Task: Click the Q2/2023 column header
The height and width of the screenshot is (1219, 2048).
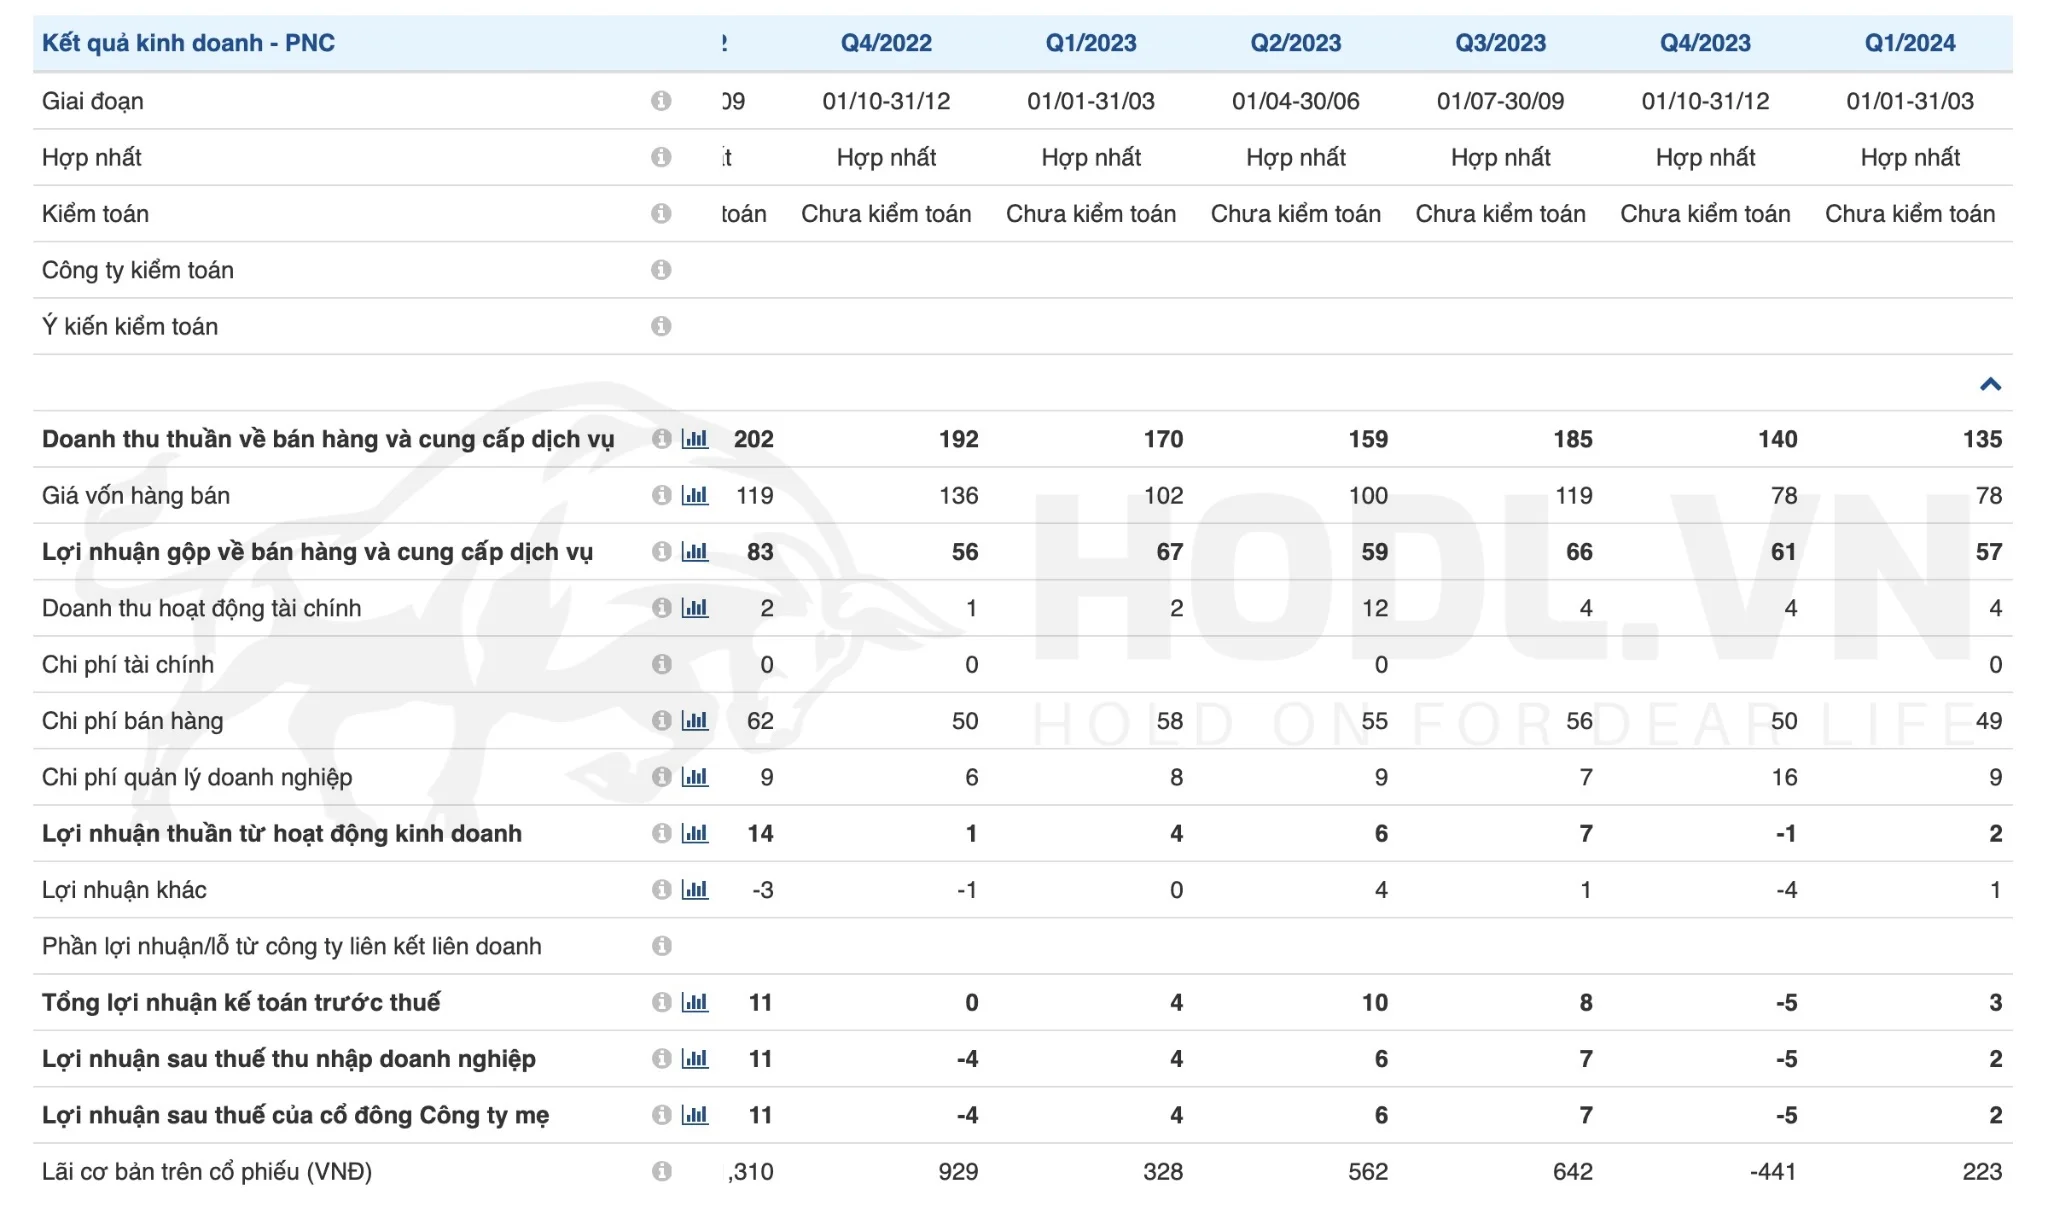Action: (1296, 43)
